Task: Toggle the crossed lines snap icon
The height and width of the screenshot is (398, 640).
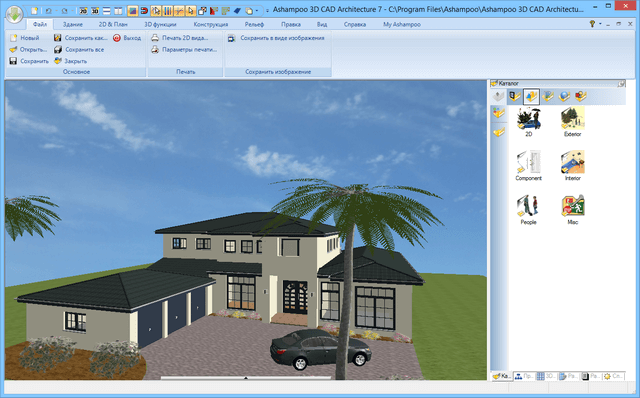Action: tap(179, 11)
